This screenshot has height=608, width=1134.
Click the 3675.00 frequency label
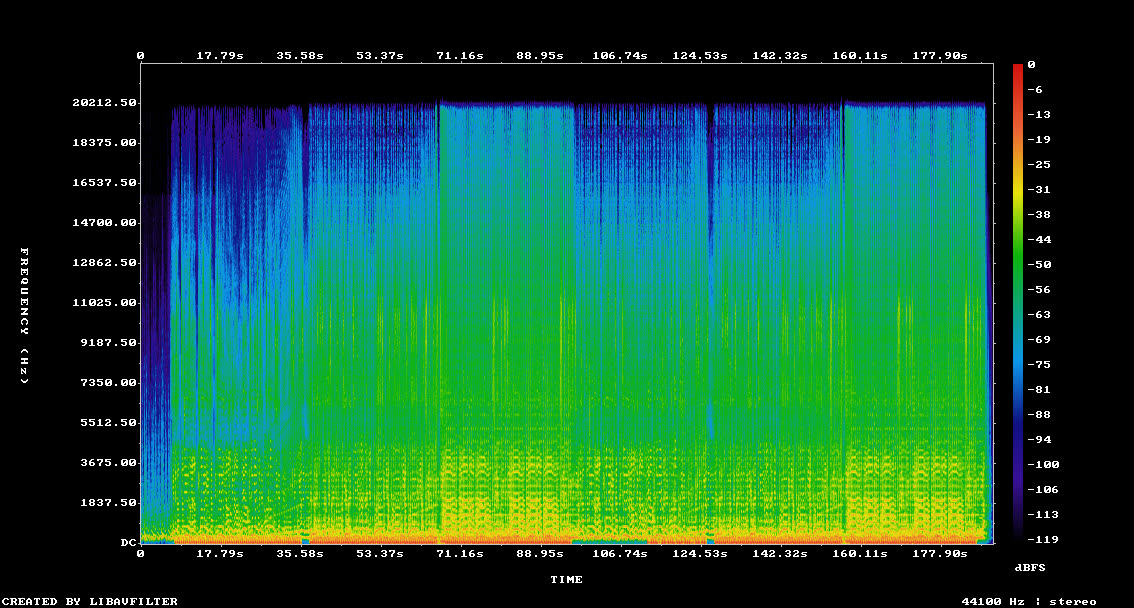point(108,463)
